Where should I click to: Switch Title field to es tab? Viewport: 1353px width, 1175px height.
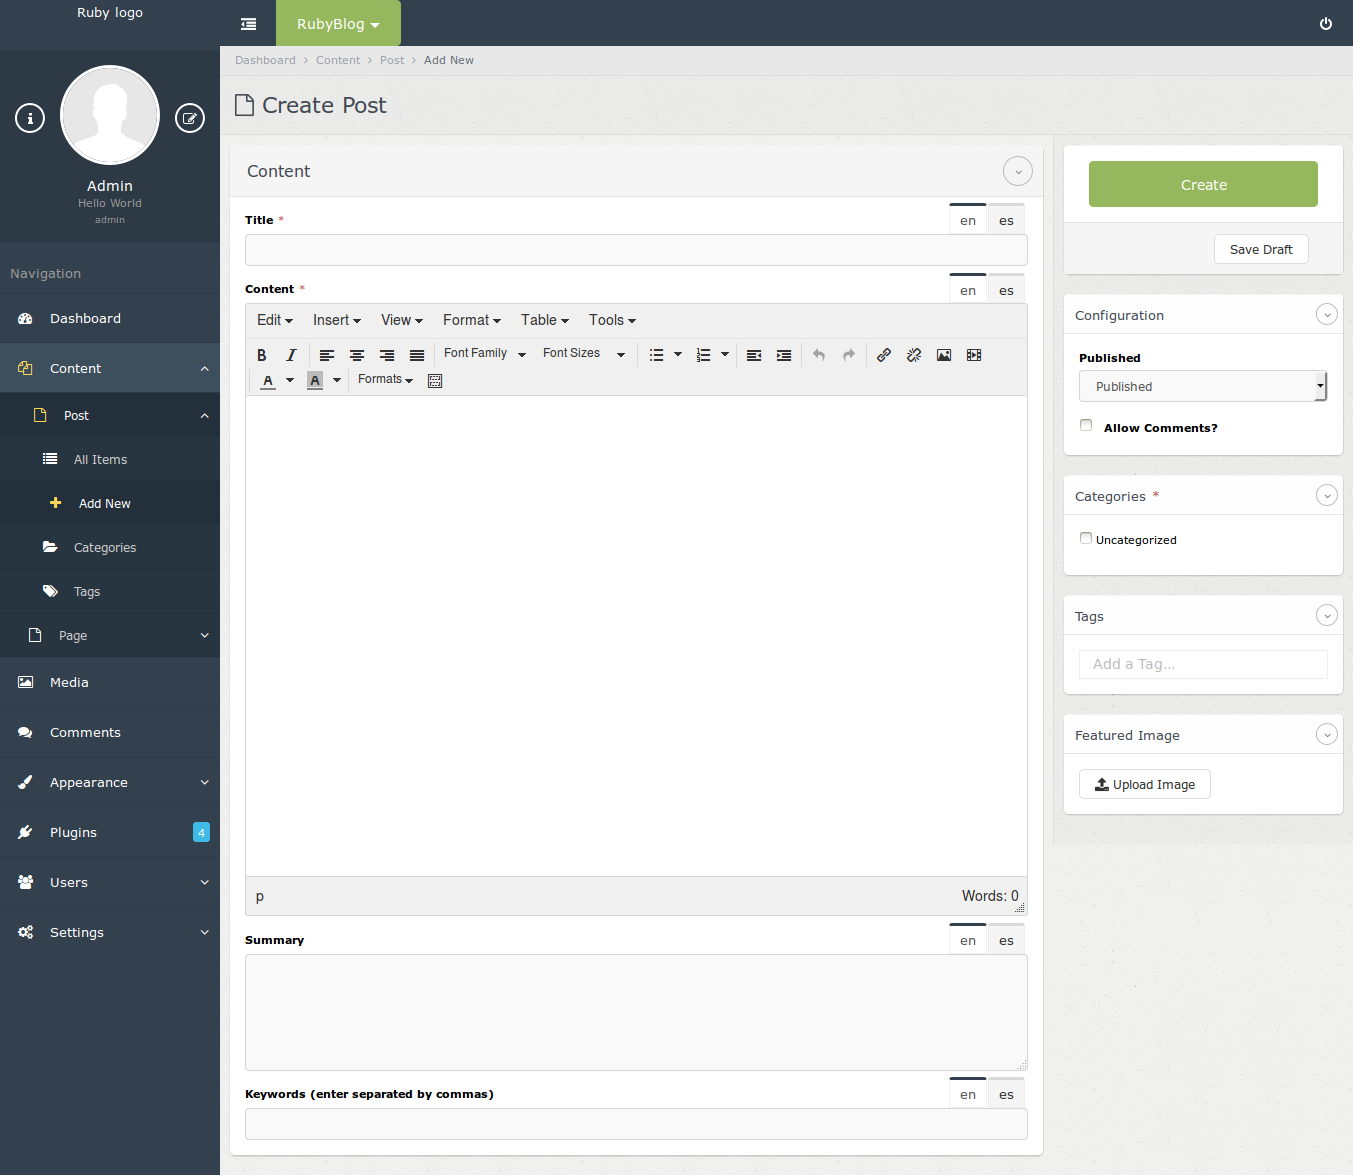pyautogui.click(x=1006, y=221)
